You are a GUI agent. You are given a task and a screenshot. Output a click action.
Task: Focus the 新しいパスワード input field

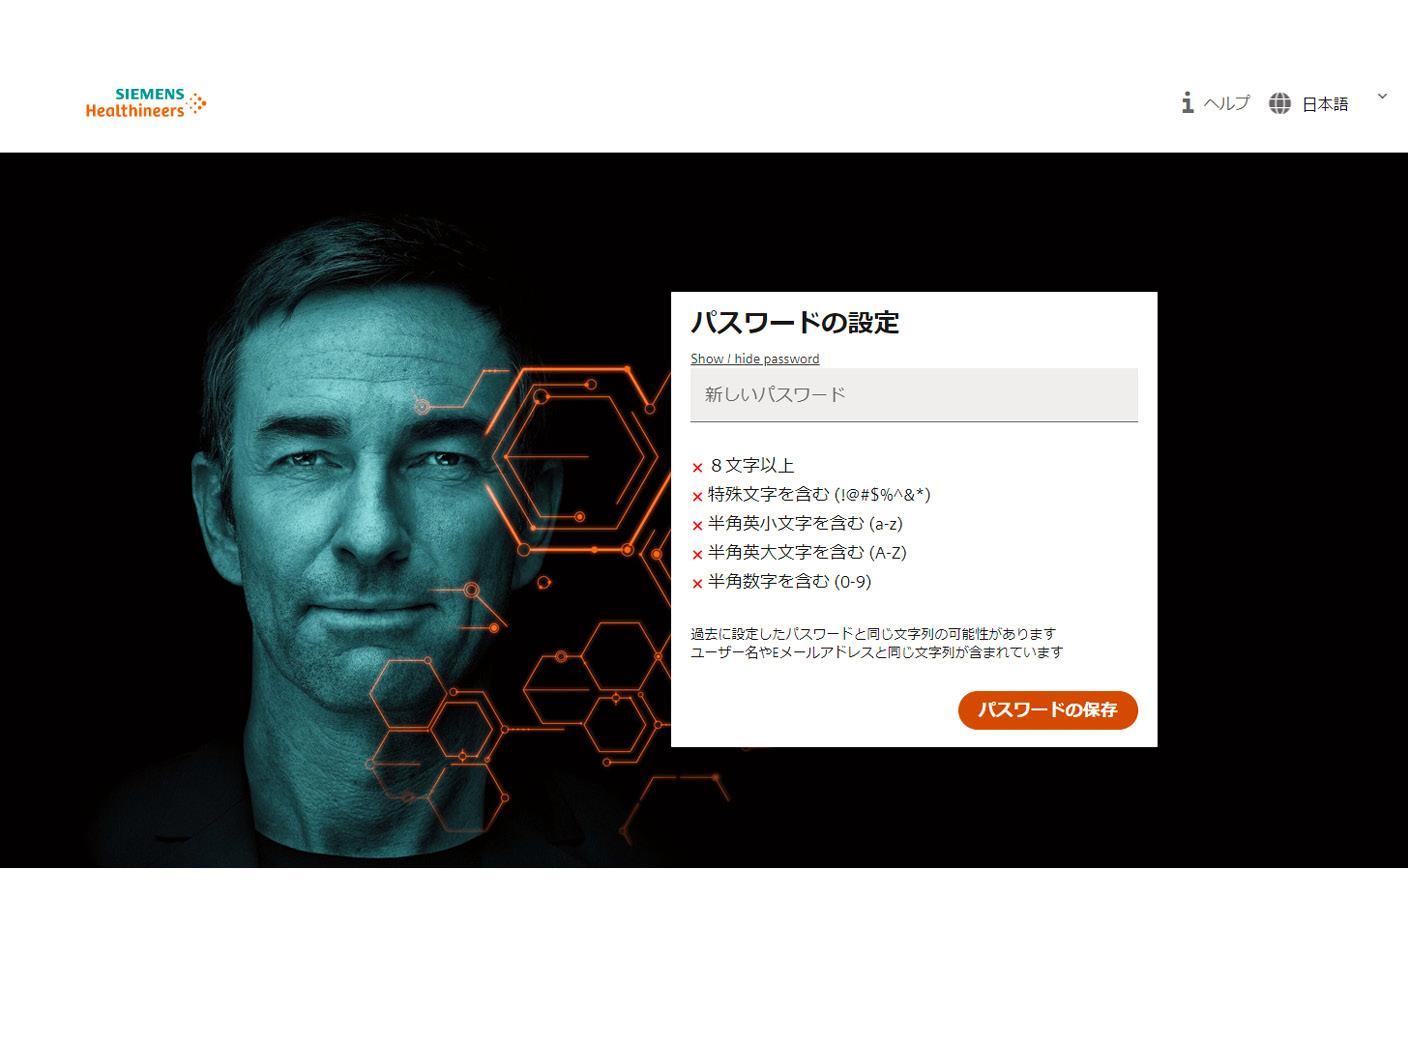click(x=914, y=395)
